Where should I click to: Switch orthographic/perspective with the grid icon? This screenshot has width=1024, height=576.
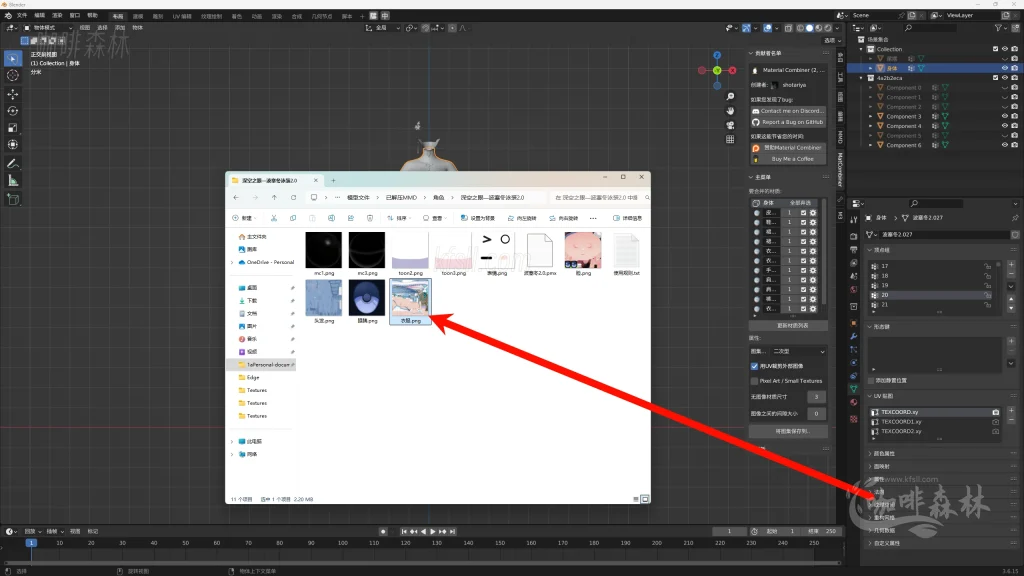(730, 139)
